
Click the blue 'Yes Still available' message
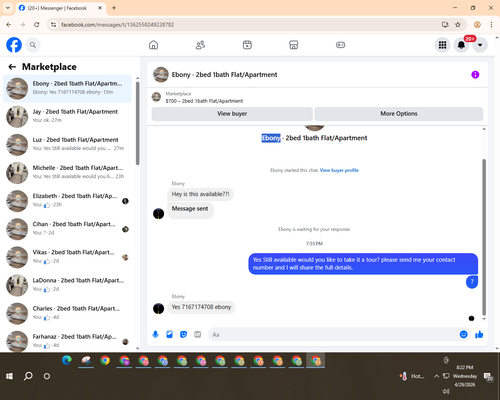[363, 264]
